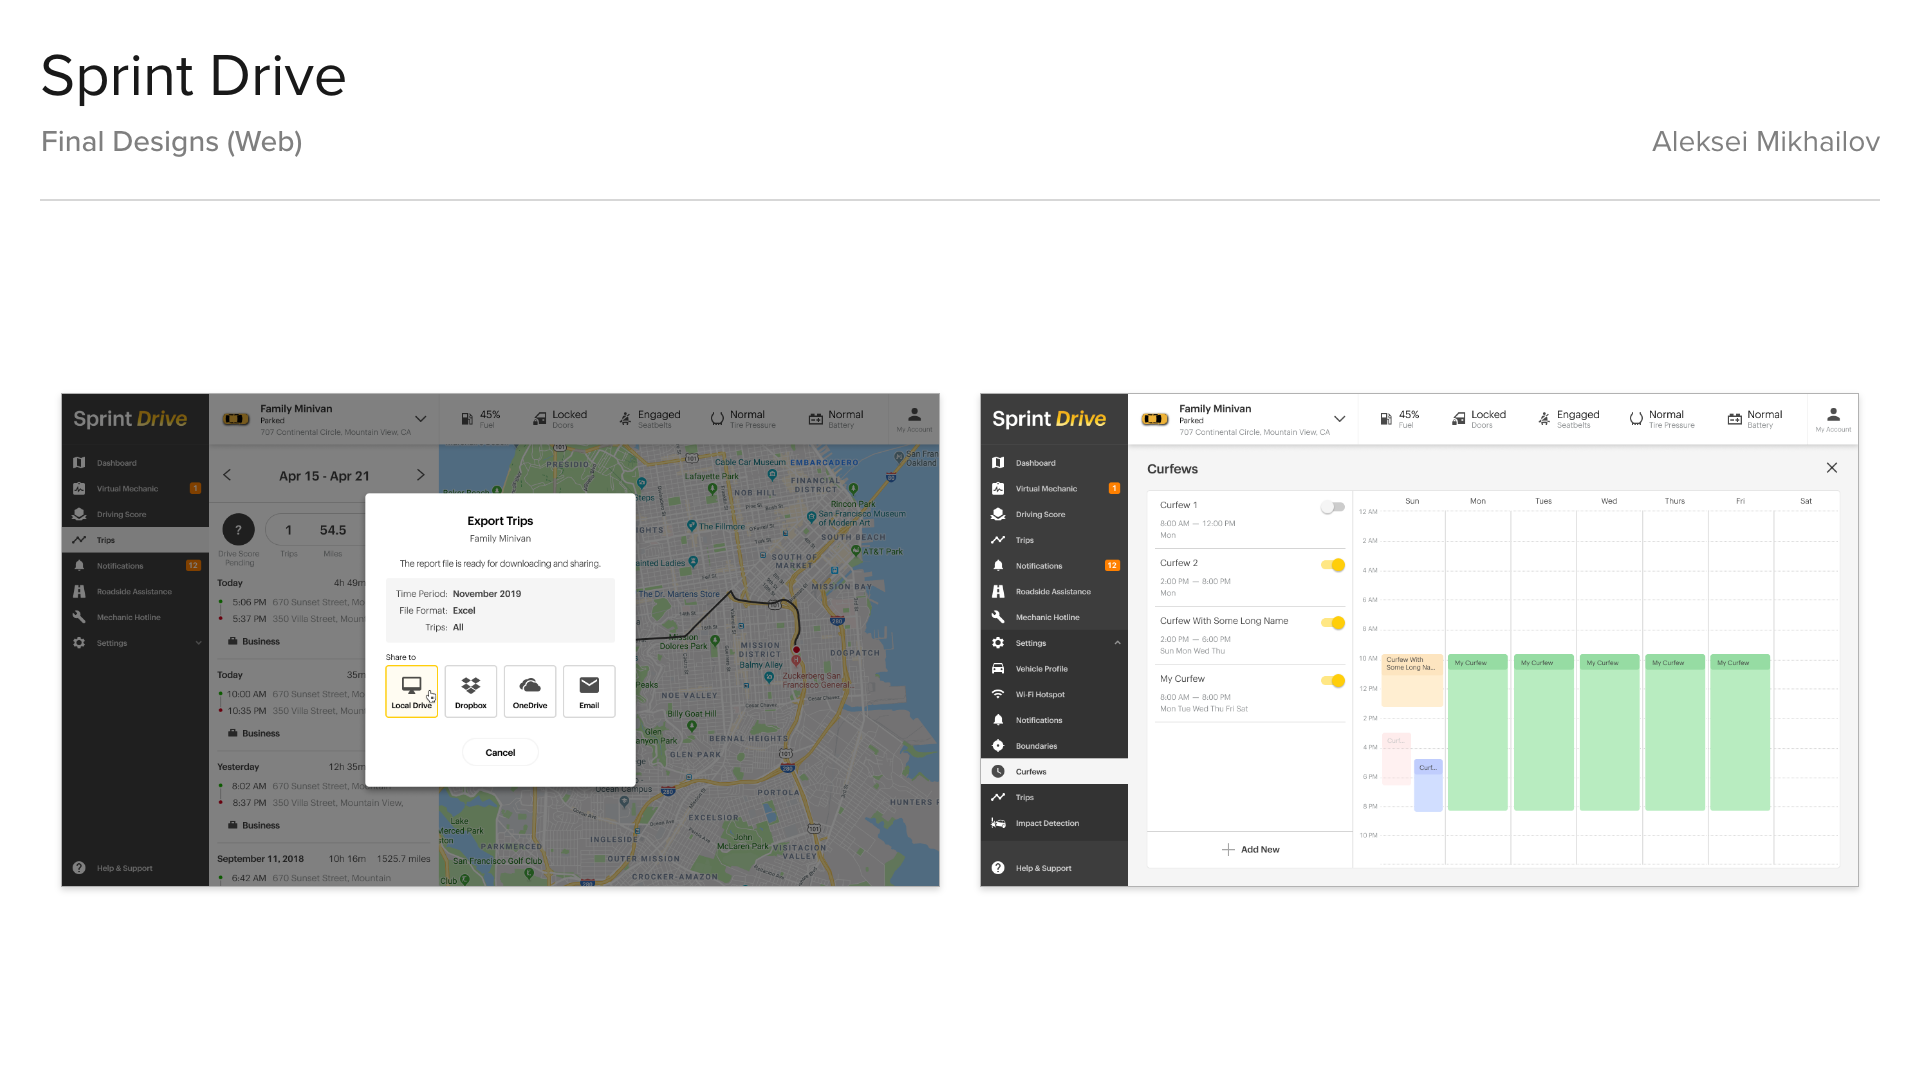
Task: Expand Family Minivan dropdown in Curfews mockup
Action: [x=1339, y=419]
